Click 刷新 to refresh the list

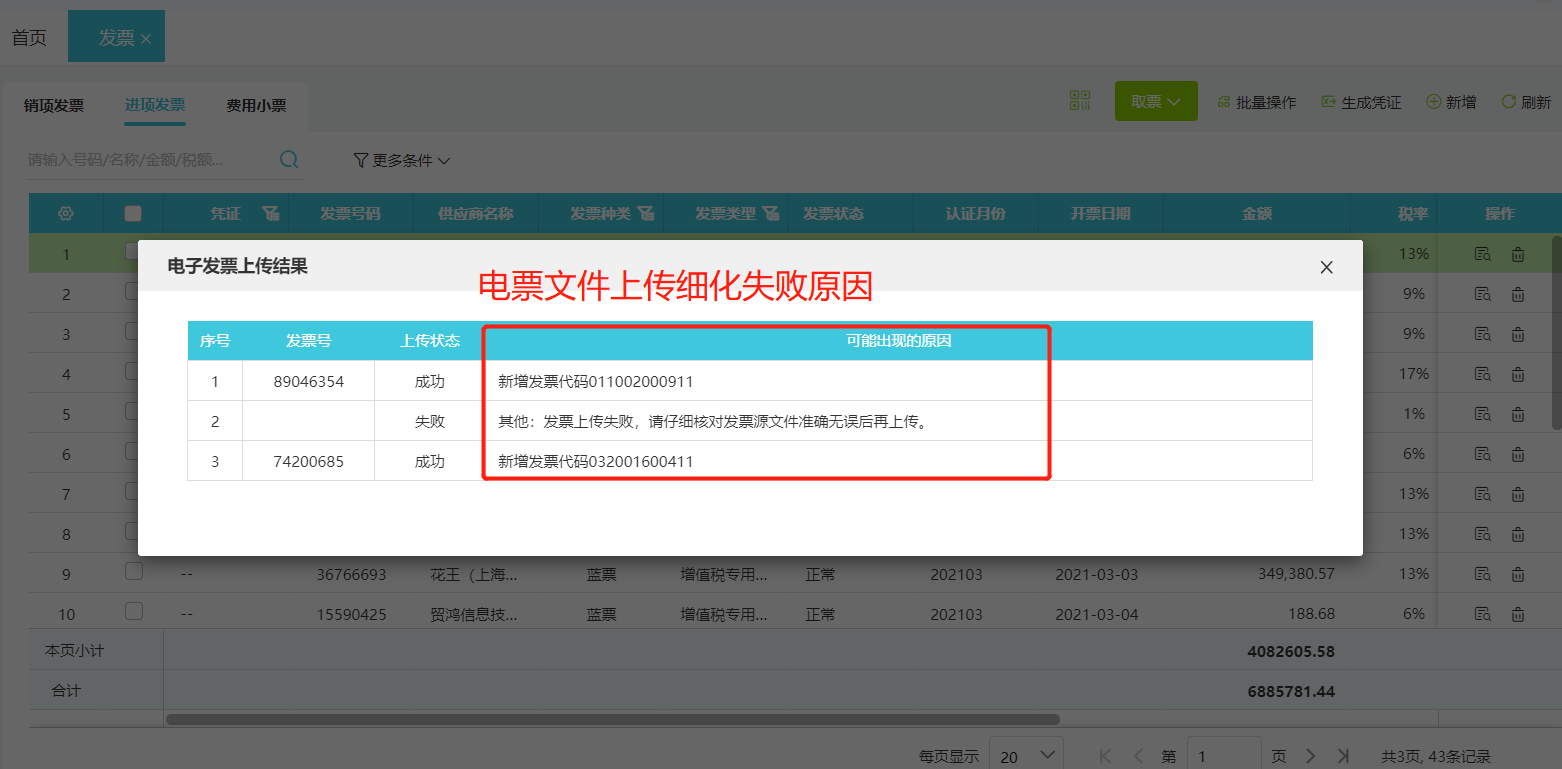[x=1526, y=102]
